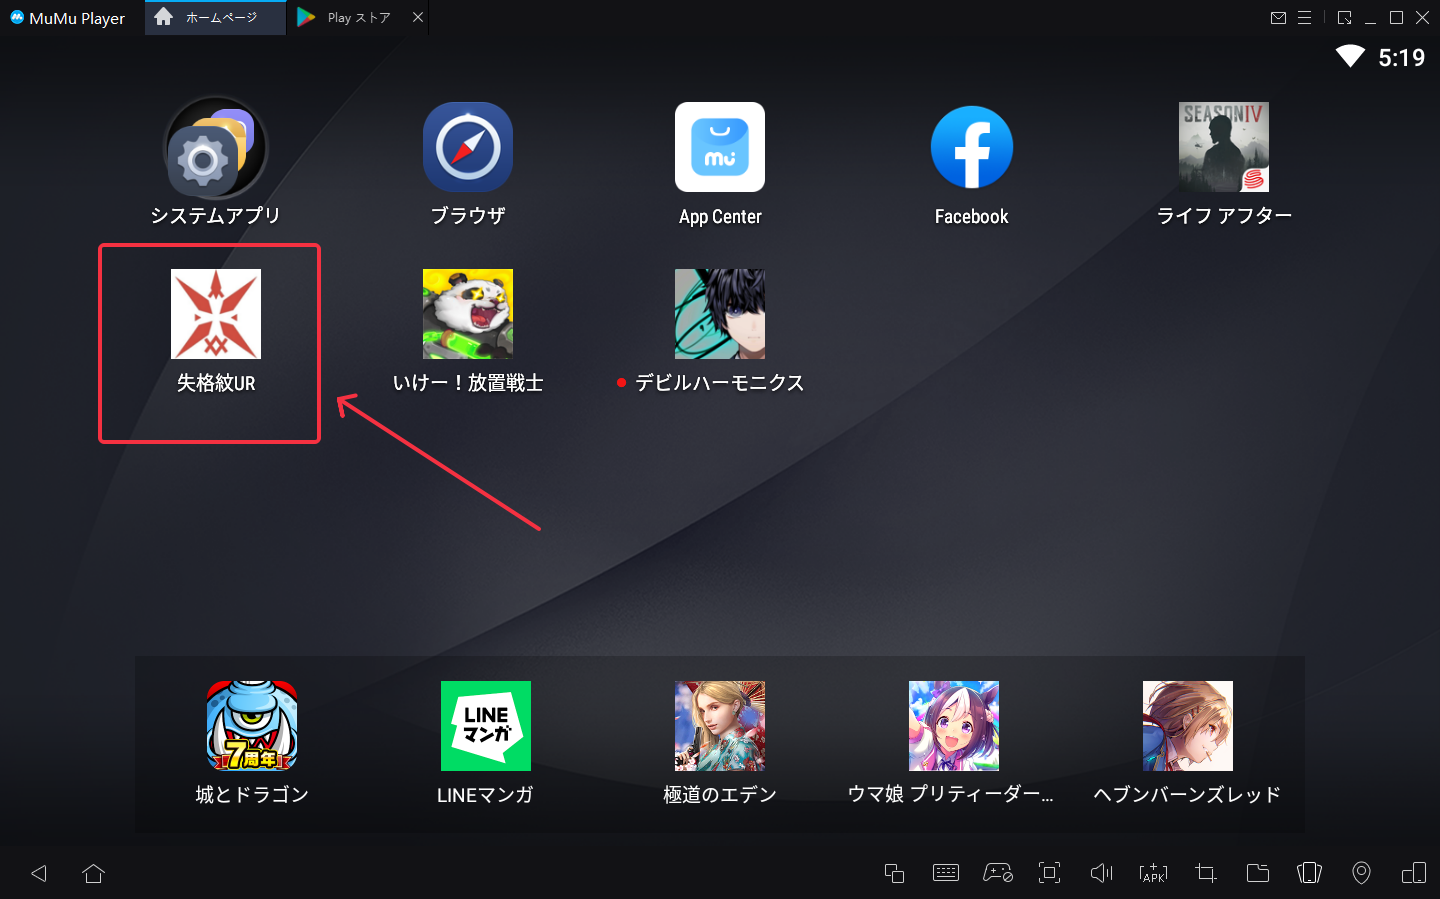Launch ウマ娘 プリティーダービー from the dock
This screenshot has width=1440, height=899.
954,726
